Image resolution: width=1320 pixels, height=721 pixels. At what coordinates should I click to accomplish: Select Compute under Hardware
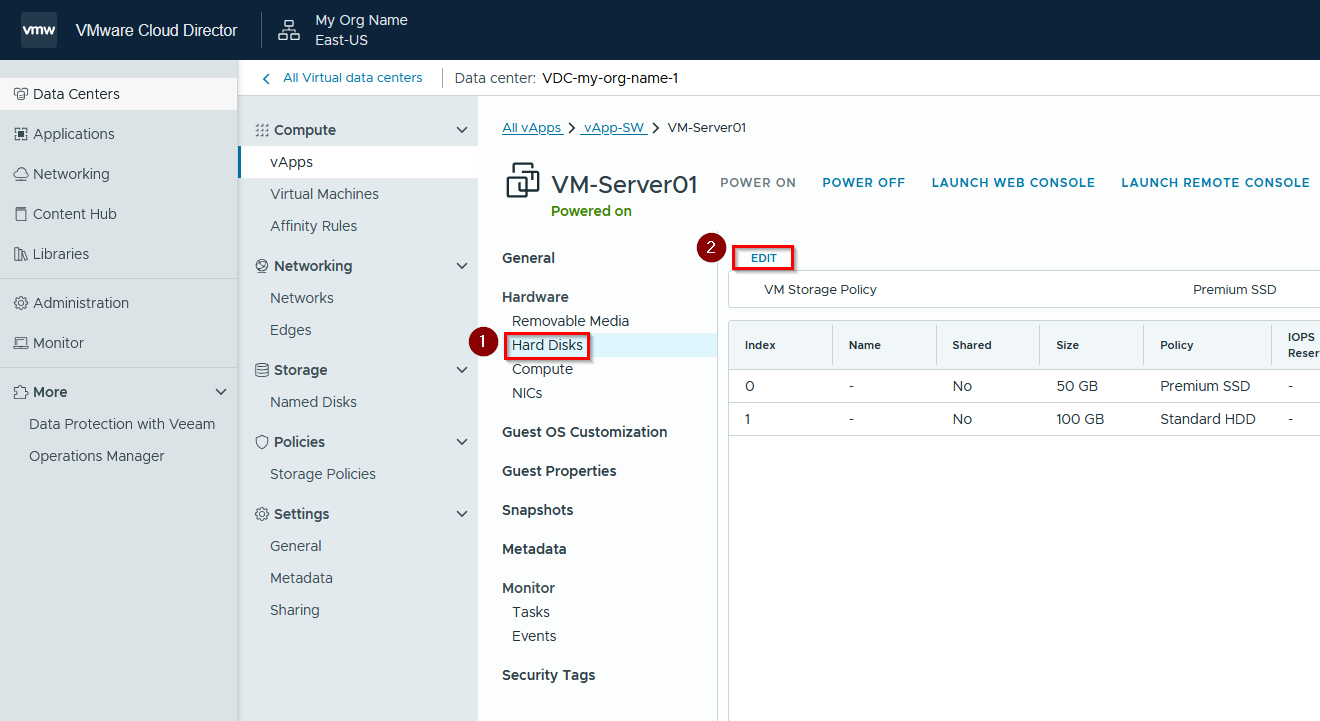click(x=542, y=369)
